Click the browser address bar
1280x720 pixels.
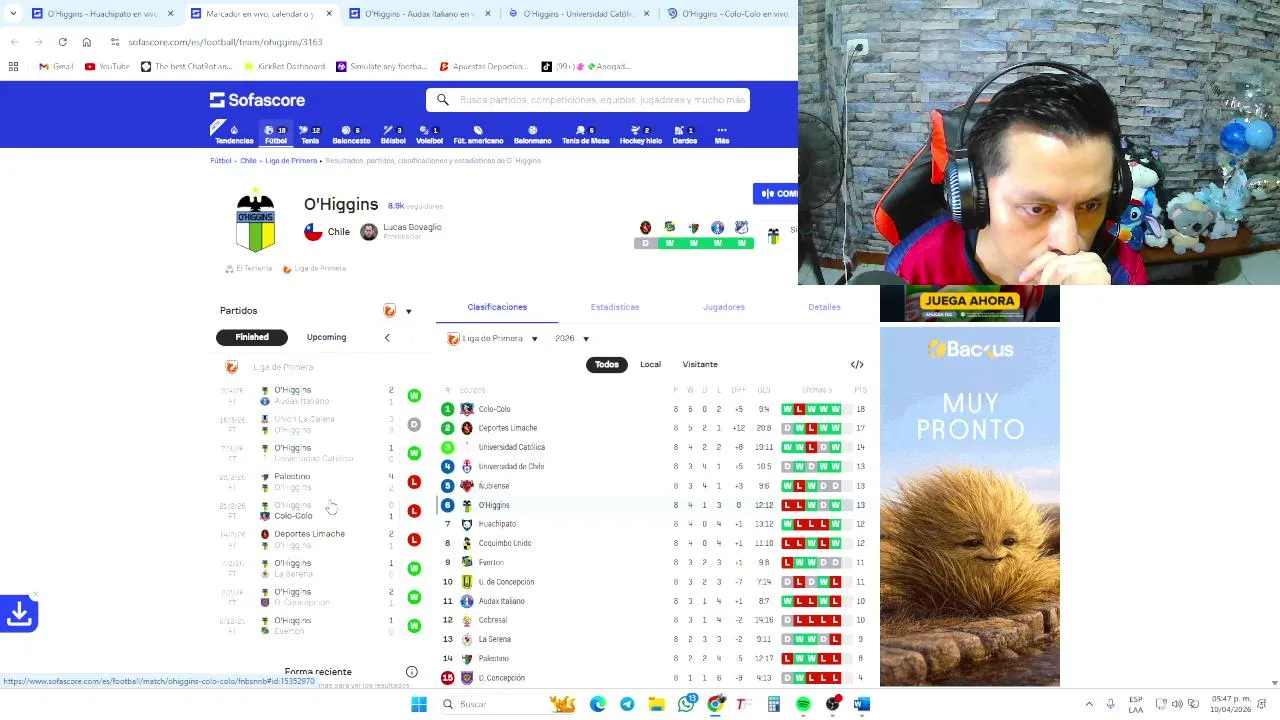440,42
